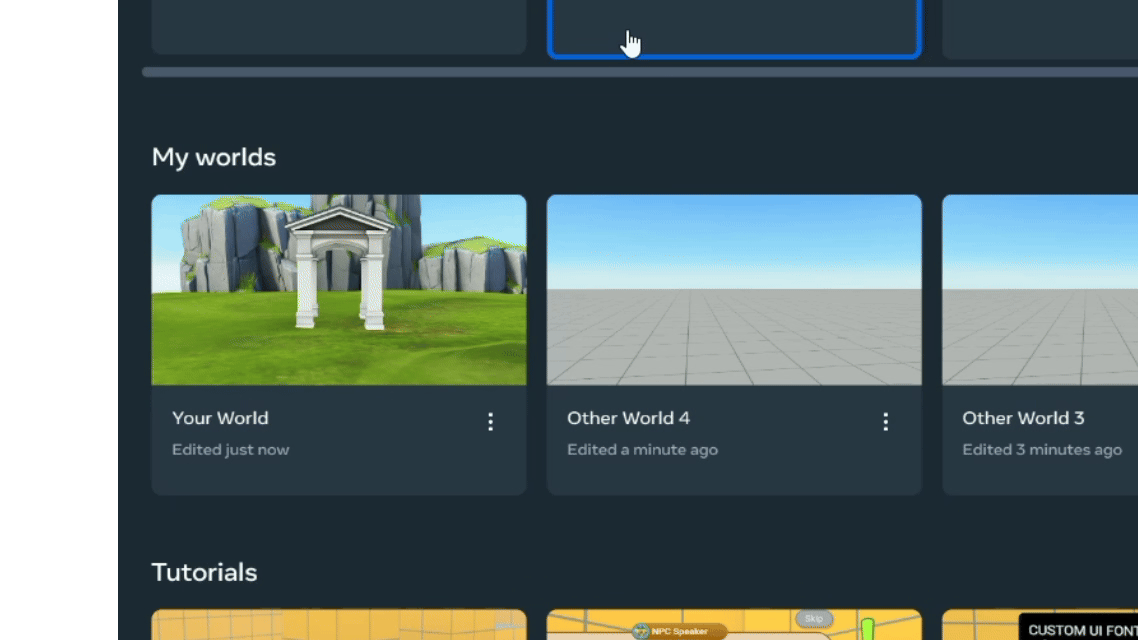Image resolution: width=1138 pixels, height=640 pixels.
Task: Select the Other World 3 preview thumbnail
Action: tap(1039, 289)
